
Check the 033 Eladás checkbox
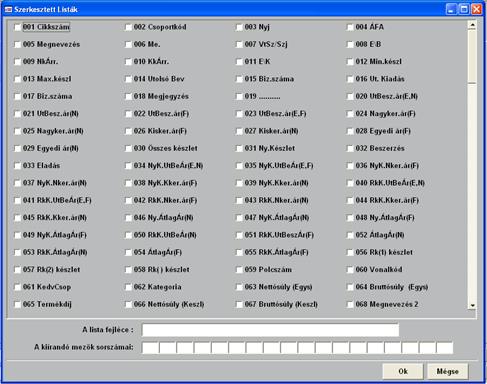point(17,166)
